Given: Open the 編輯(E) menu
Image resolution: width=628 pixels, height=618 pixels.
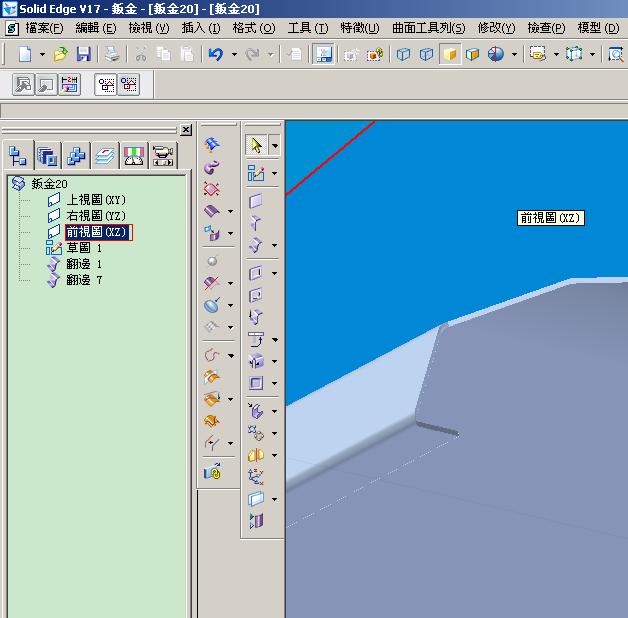Looking at the screenshot, I should click(x=96, y=28).
